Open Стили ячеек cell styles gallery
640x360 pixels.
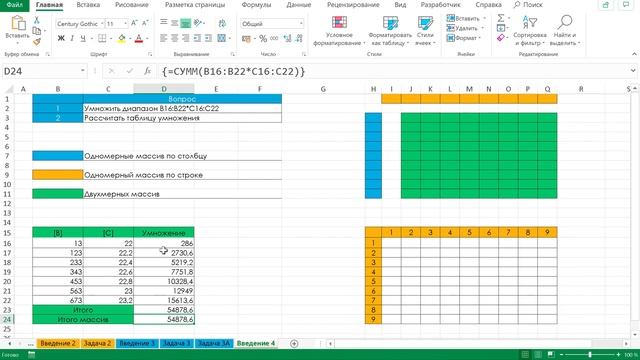[x=425, y=31]
